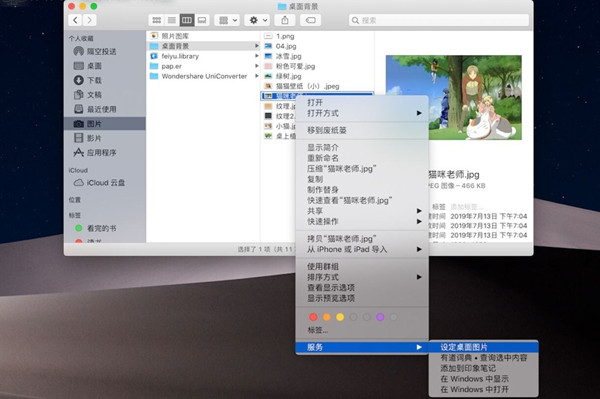Open 隔空投送 in the sidebar

104,51
